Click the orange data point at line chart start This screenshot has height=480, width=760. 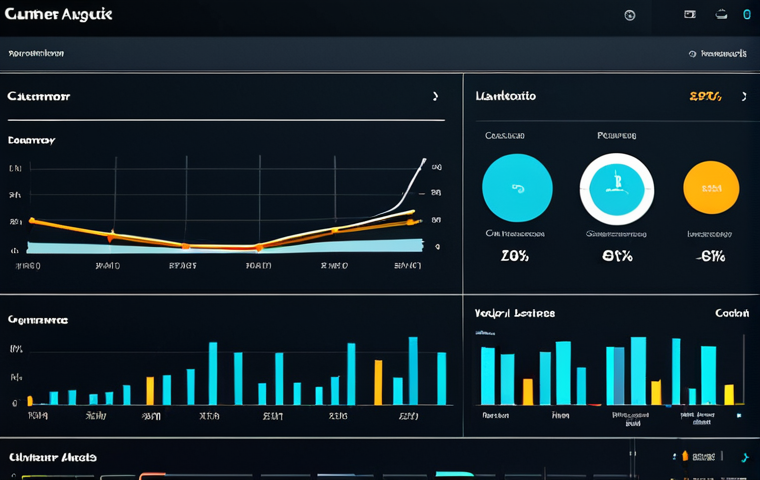point(31,220)
